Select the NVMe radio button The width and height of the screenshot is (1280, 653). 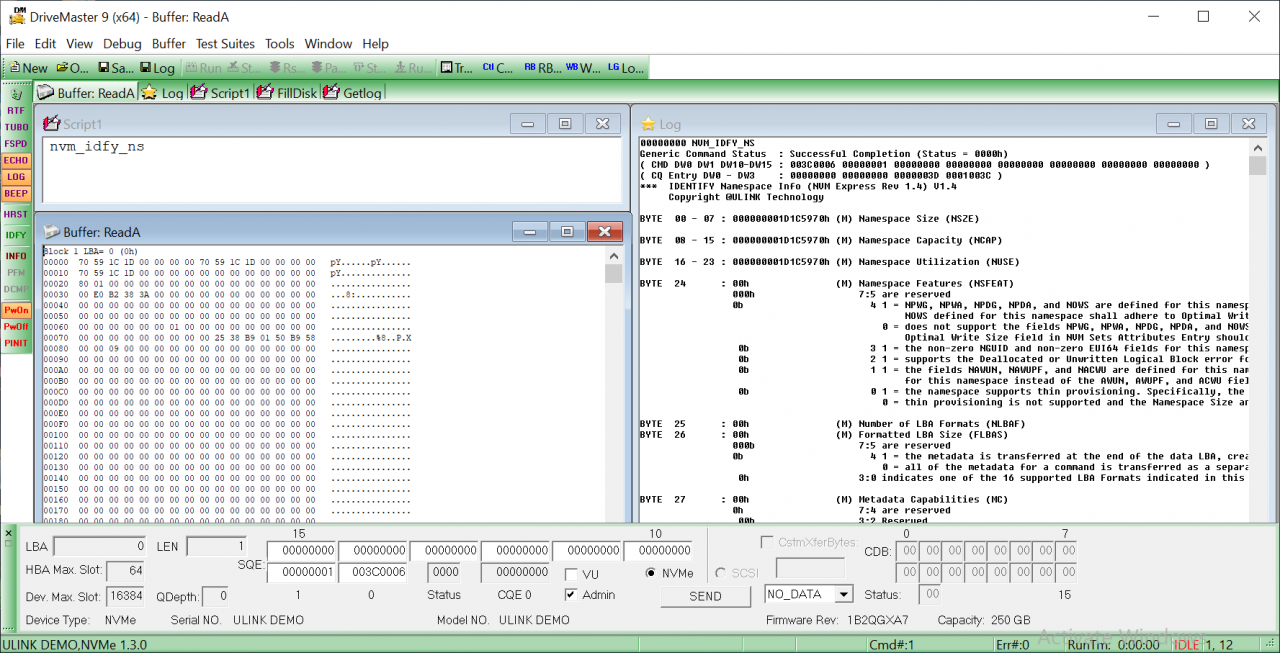point(651,573)
